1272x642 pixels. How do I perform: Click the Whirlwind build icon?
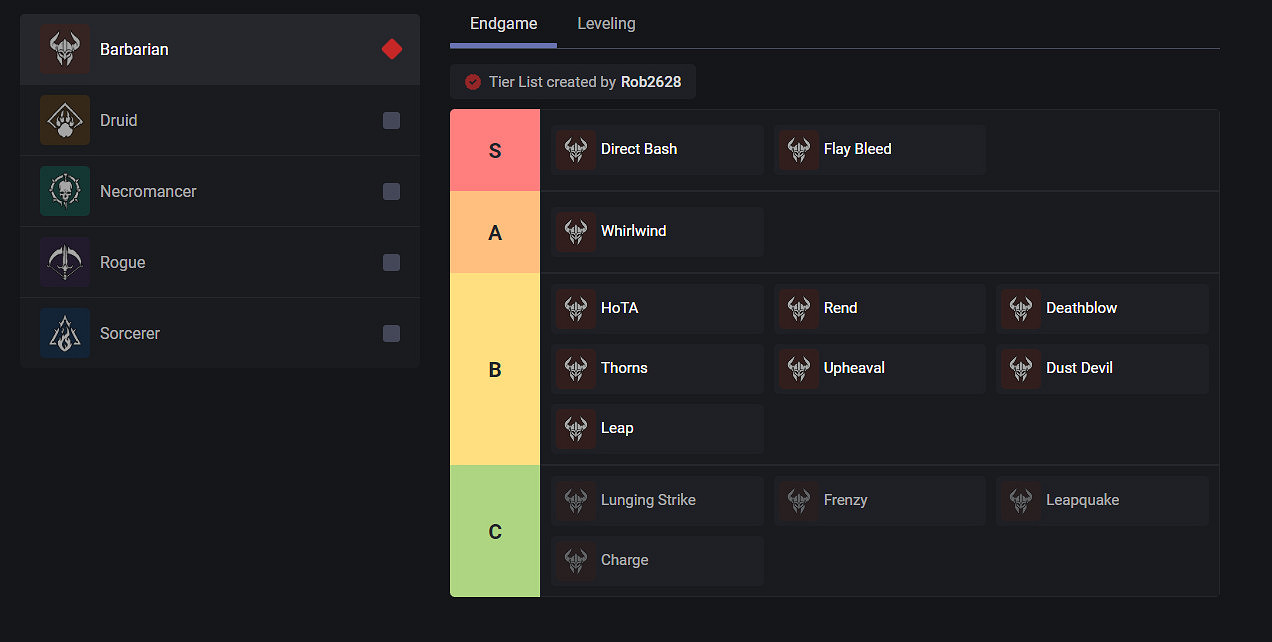(x=576, y=232)
